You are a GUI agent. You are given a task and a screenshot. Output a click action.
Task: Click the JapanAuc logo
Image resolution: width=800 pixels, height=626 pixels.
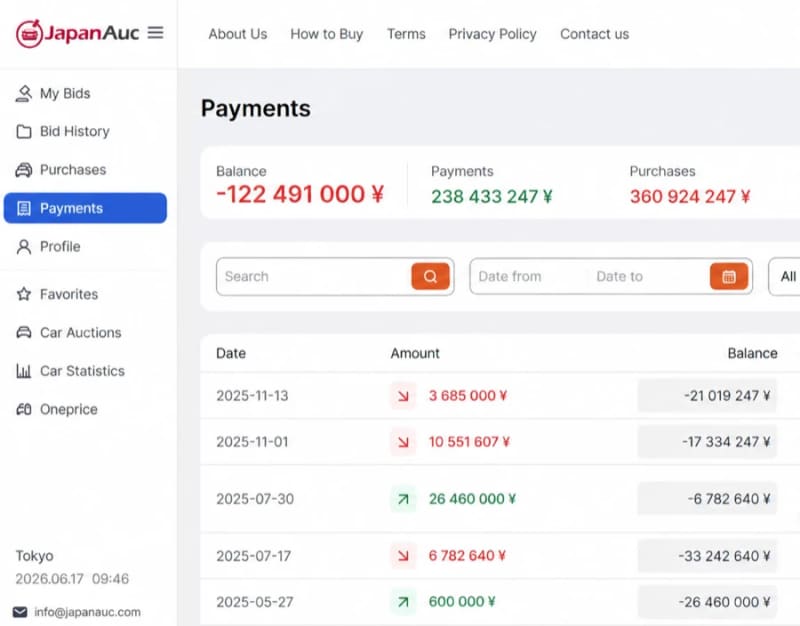(77, 33)
